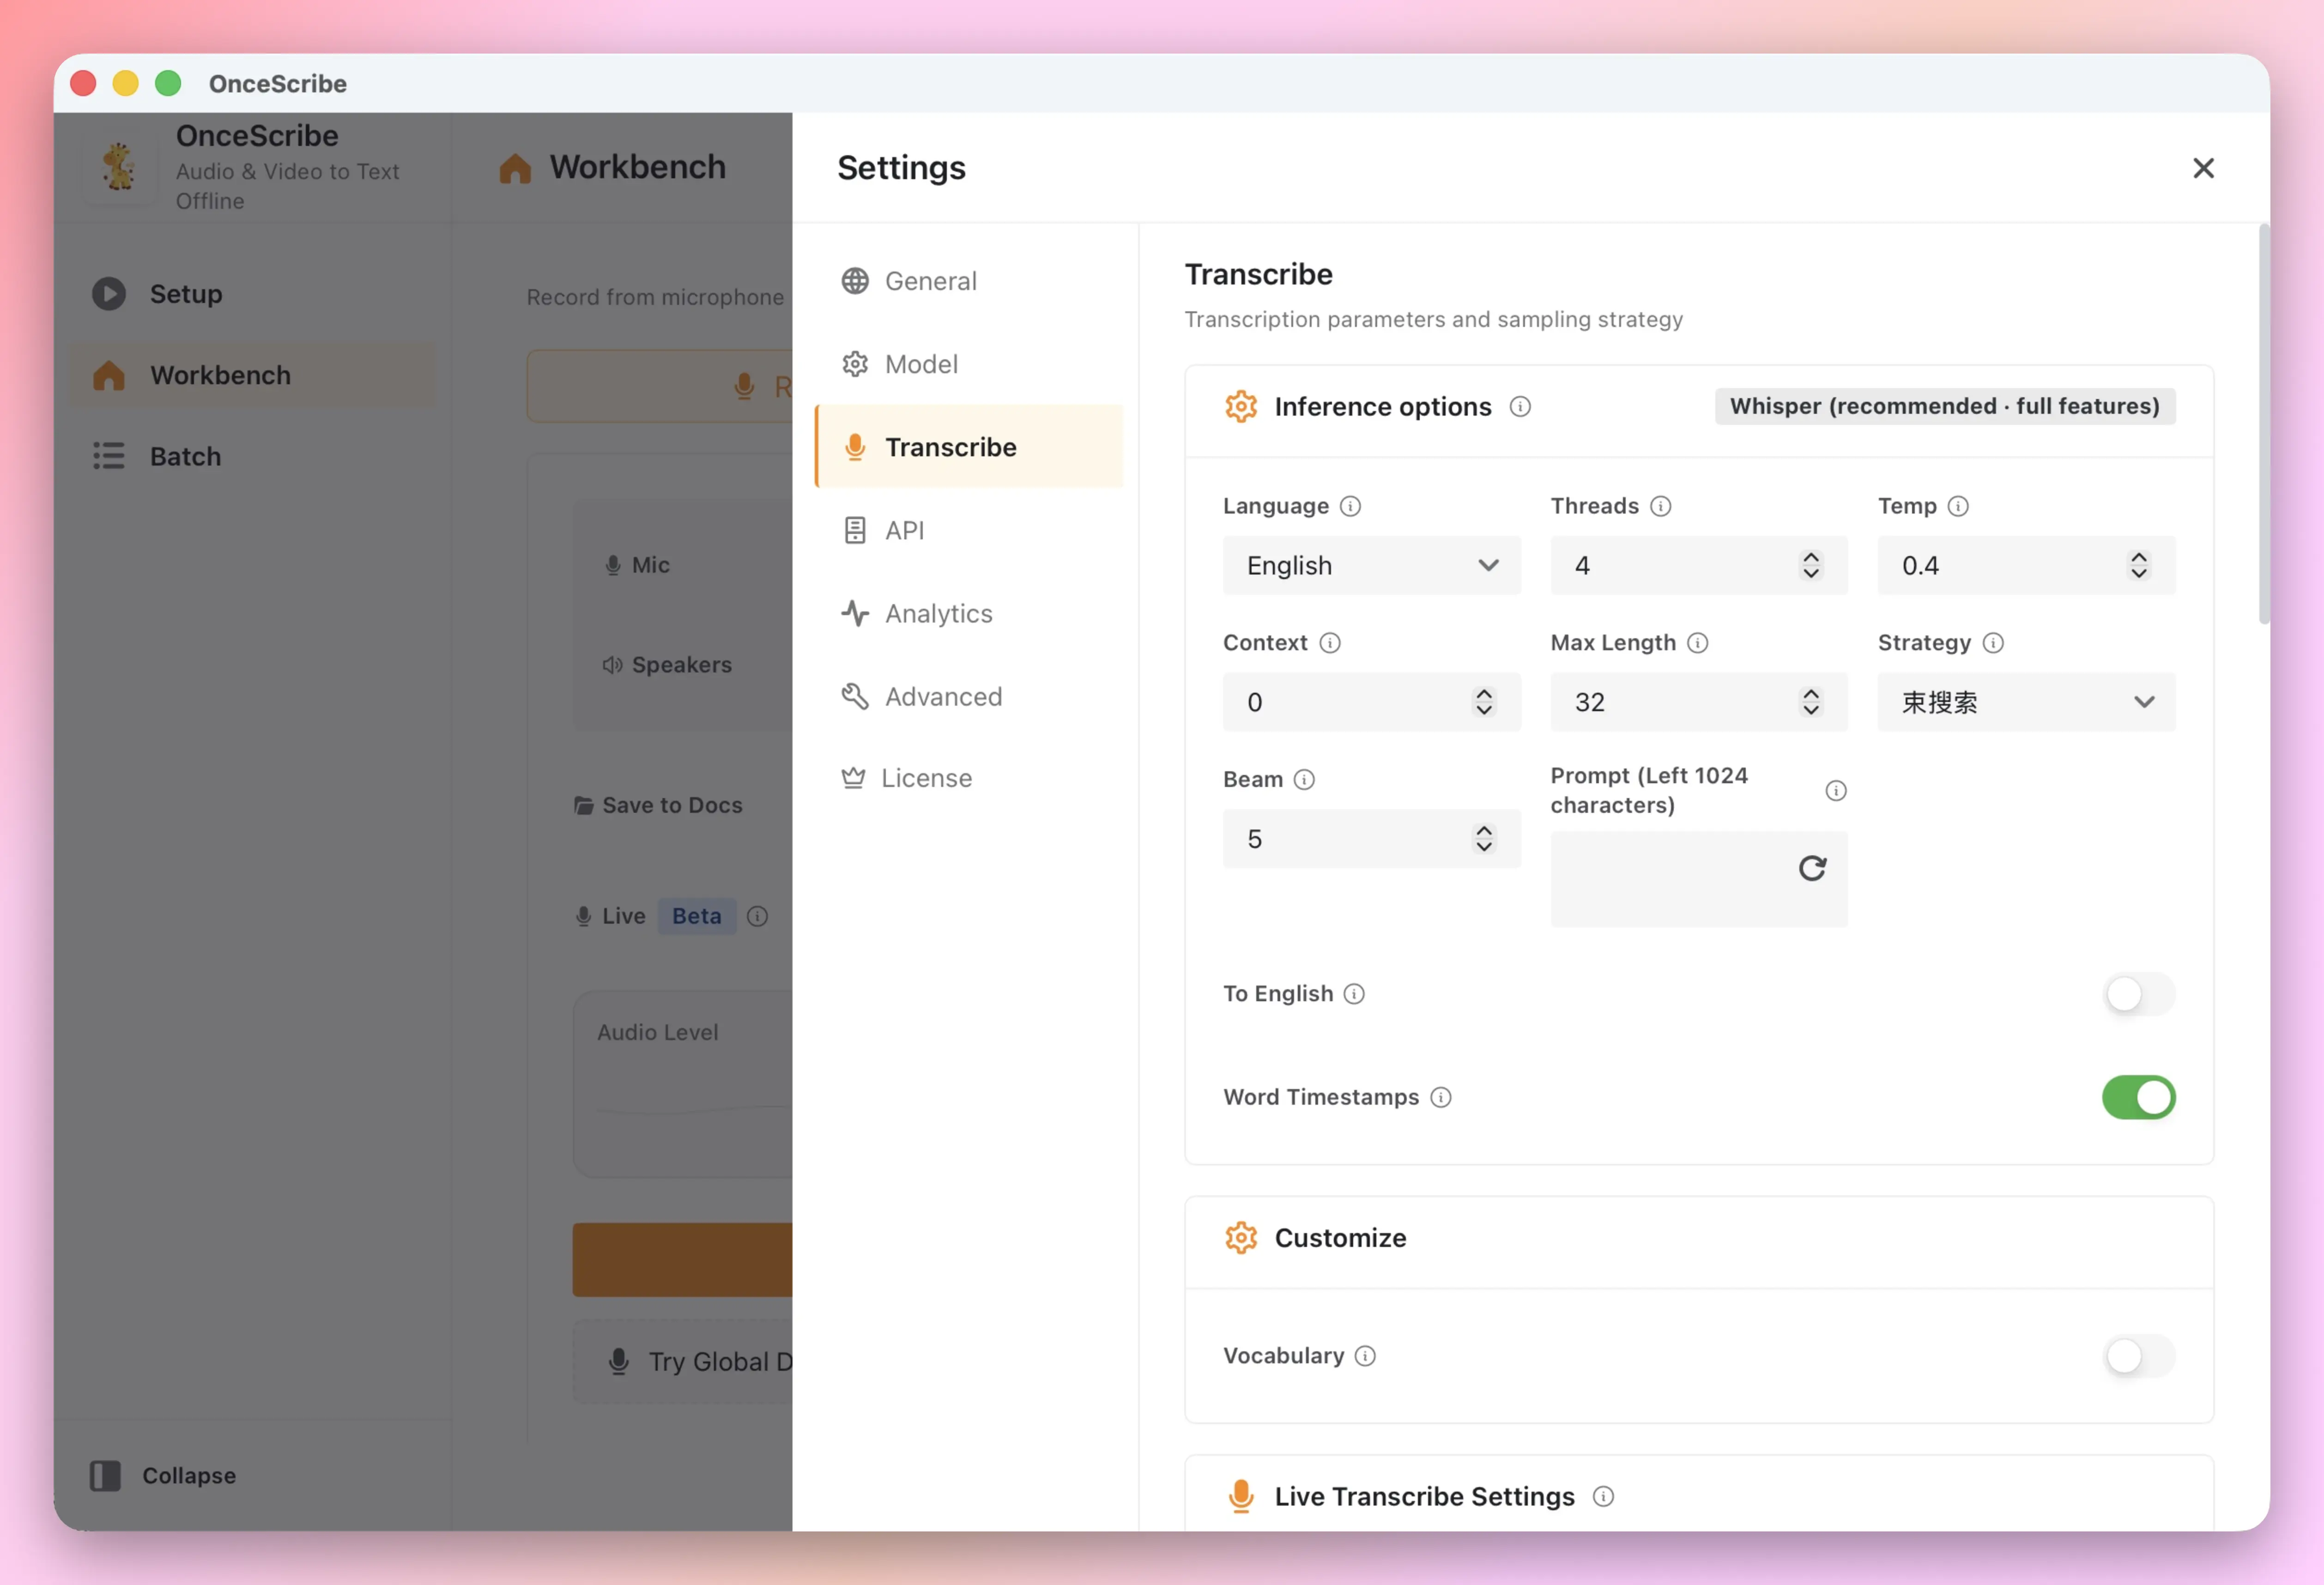Close the Settings panel
Image resolution: width=2324 pixels, height=1585 pixels.
[2203, 168]
